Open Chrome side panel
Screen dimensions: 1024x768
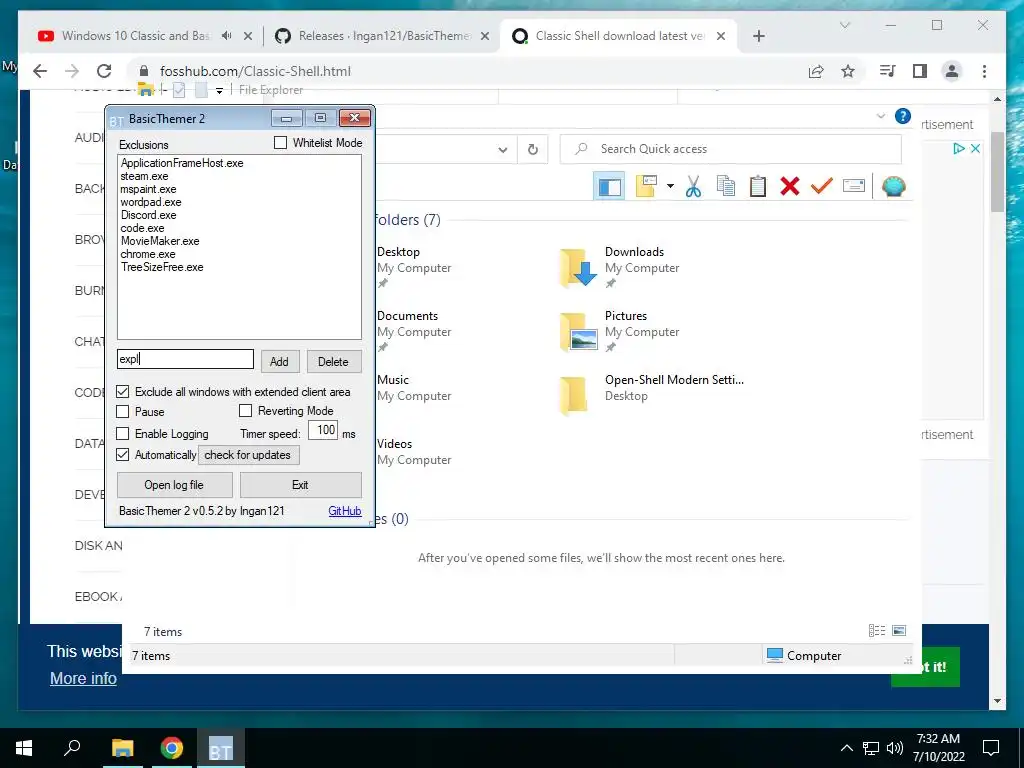[x=920, y=71]
